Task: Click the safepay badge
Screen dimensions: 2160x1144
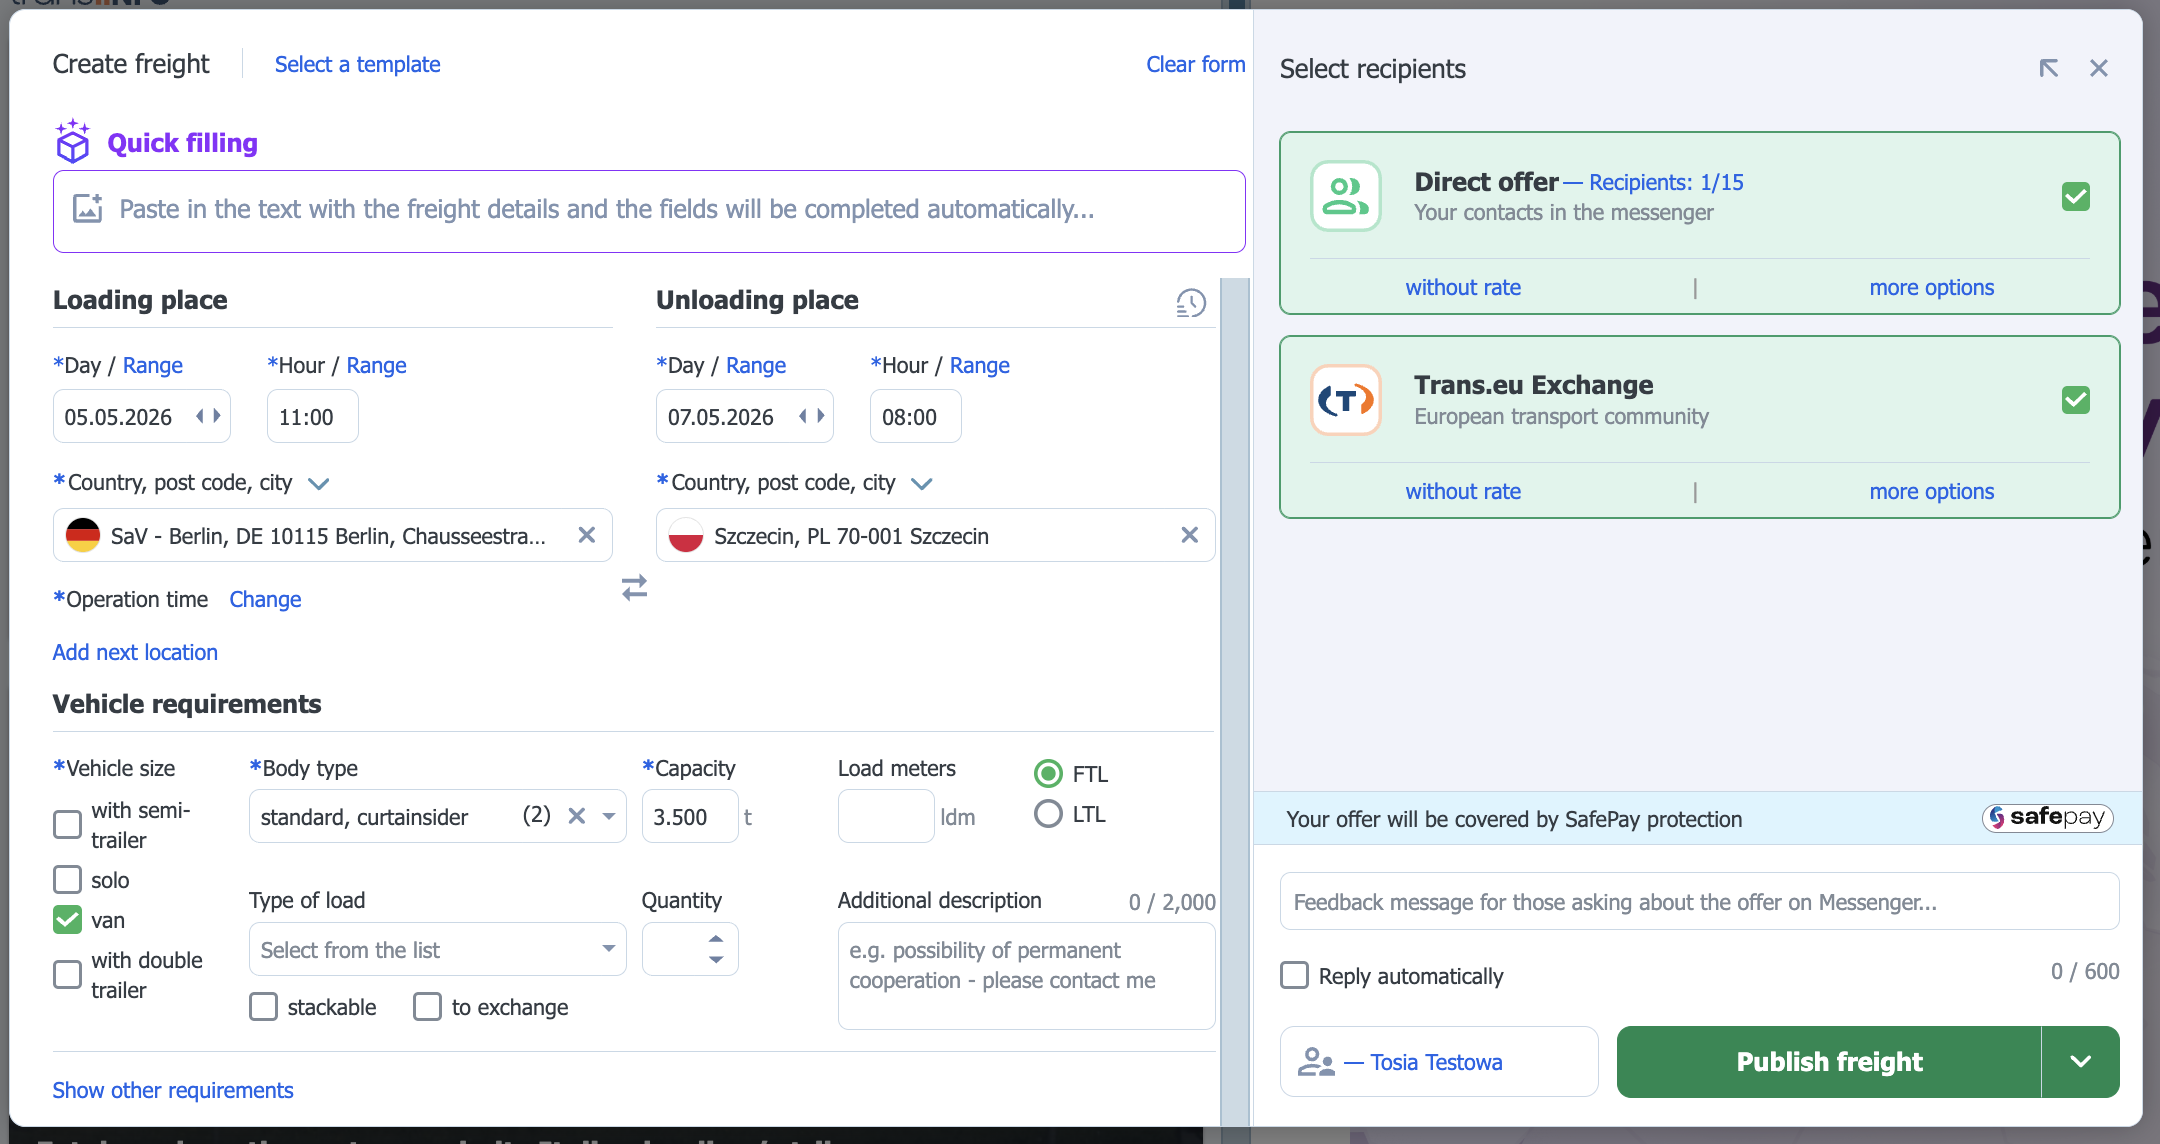Action: point(2047,818)
